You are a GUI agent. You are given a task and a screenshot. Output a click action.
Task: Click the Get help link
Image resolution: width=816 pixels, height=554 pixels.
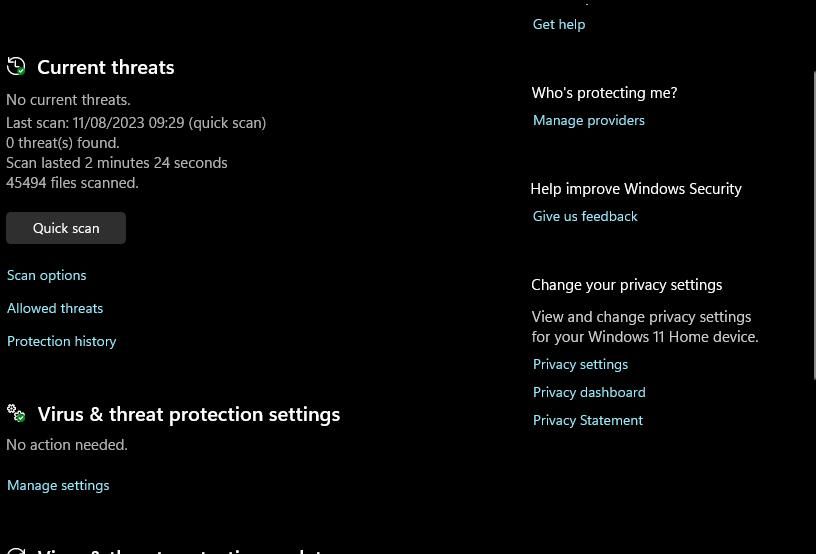point(559,24)
